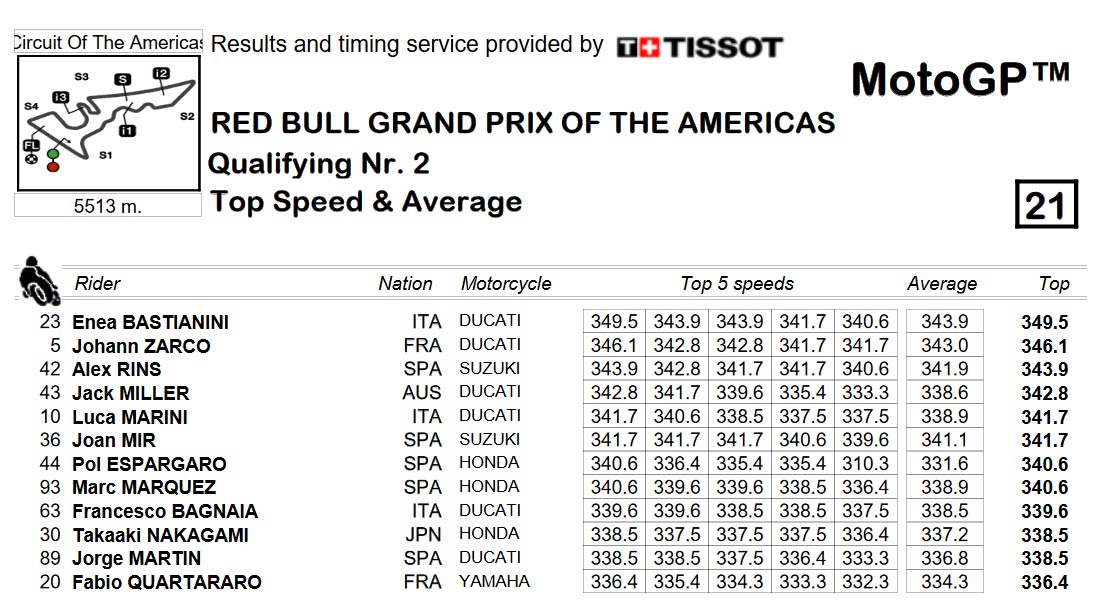Click the Rider column header
1094x608 pixels.
point(98,283)
